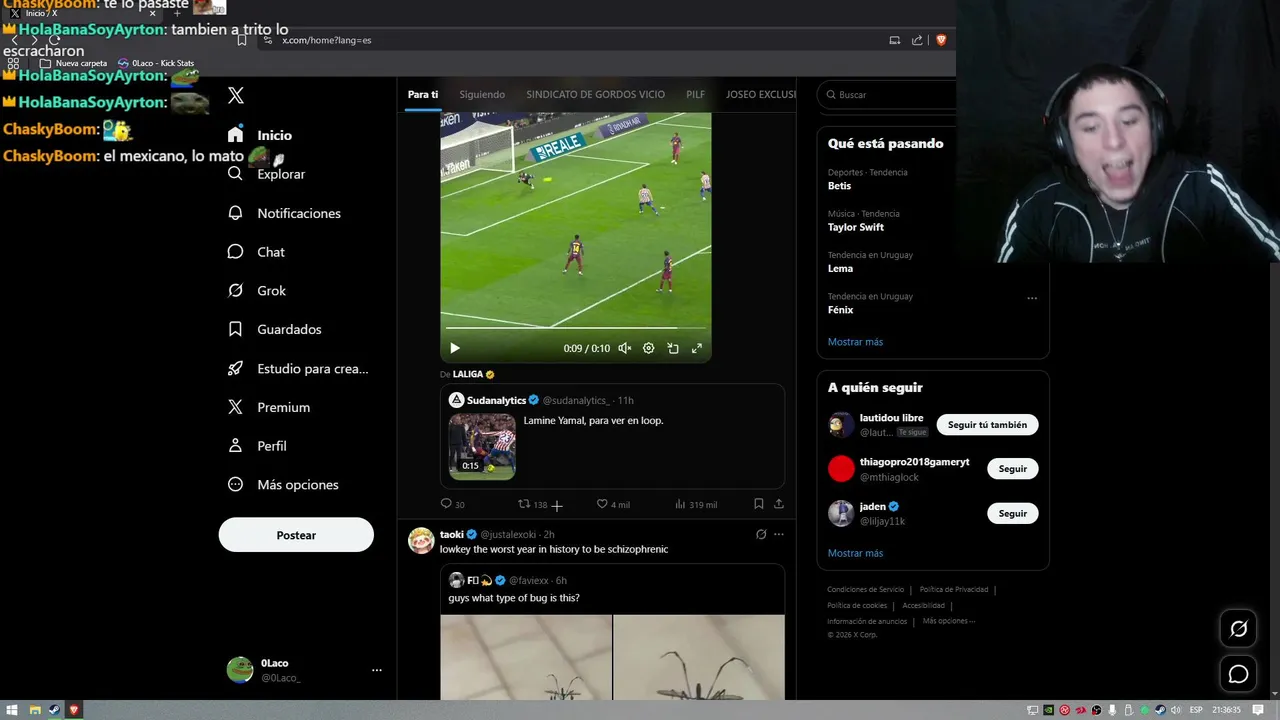Open Explorar in the sidebar
This screenshot has height=720, width=1280.
point(266,174)
